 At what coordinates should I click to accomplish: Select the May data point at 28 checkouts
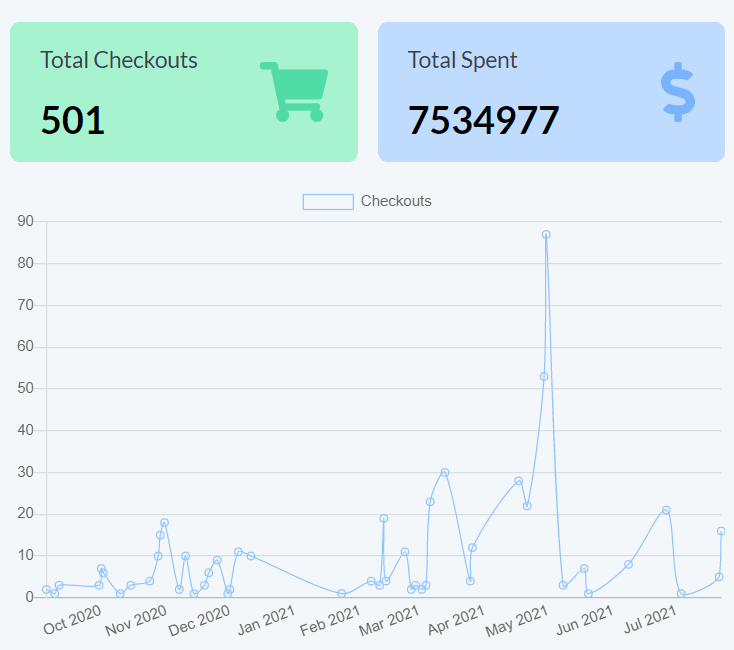click(518, 481)
